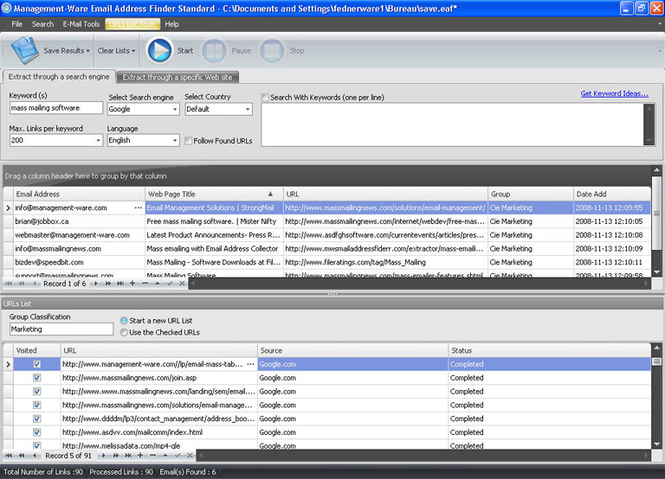Screen dimensions: 665x479
Task: Uncheck Visited box for landing/sem/email URL row
Action: click(x=37, y=391)
